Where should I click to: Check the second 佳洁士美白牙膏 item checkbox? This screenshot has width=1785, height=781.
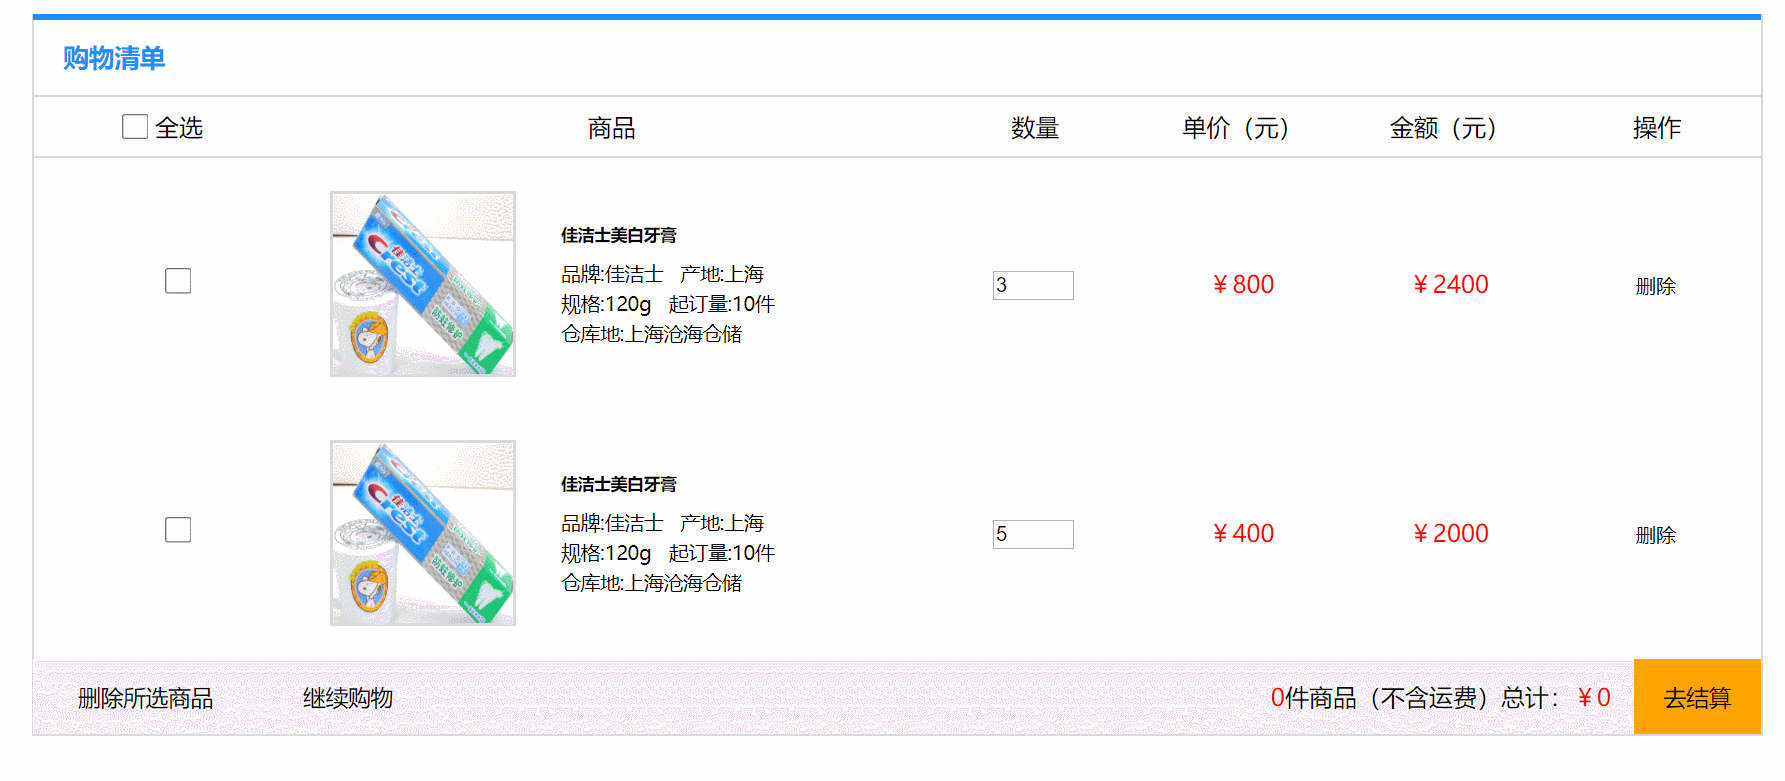[177, 529]
